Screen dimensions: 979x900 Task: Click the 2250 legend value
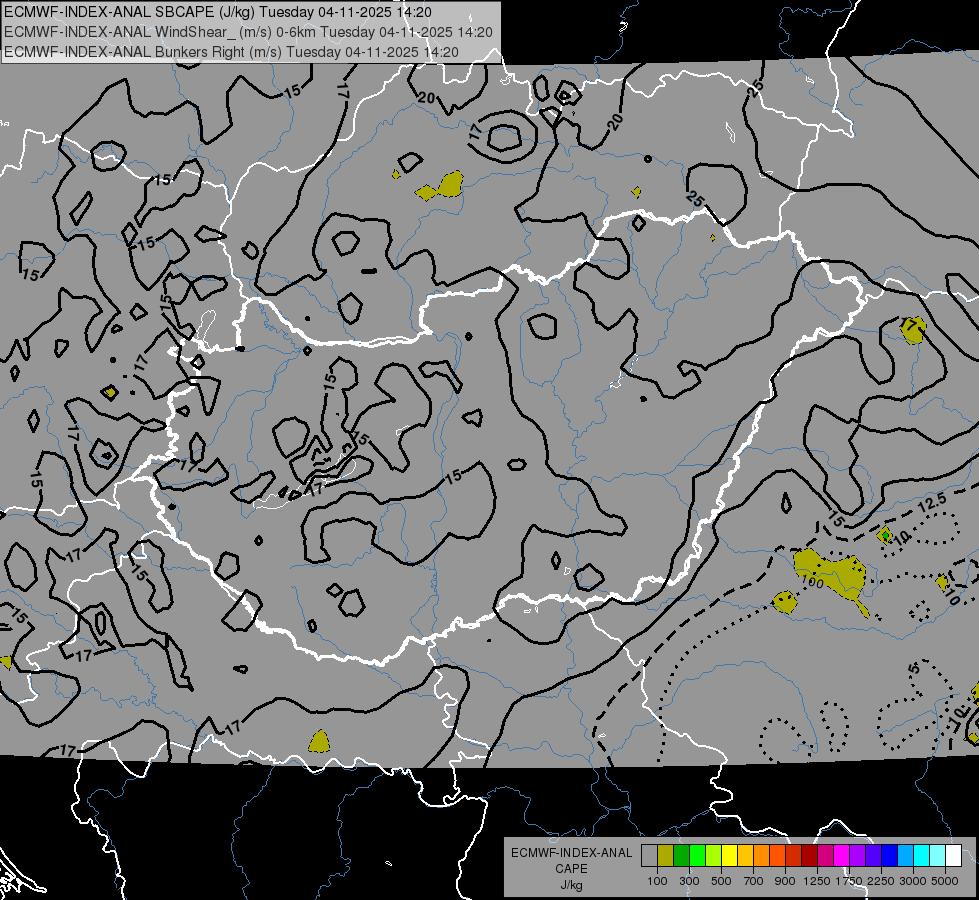pos(881,881)
